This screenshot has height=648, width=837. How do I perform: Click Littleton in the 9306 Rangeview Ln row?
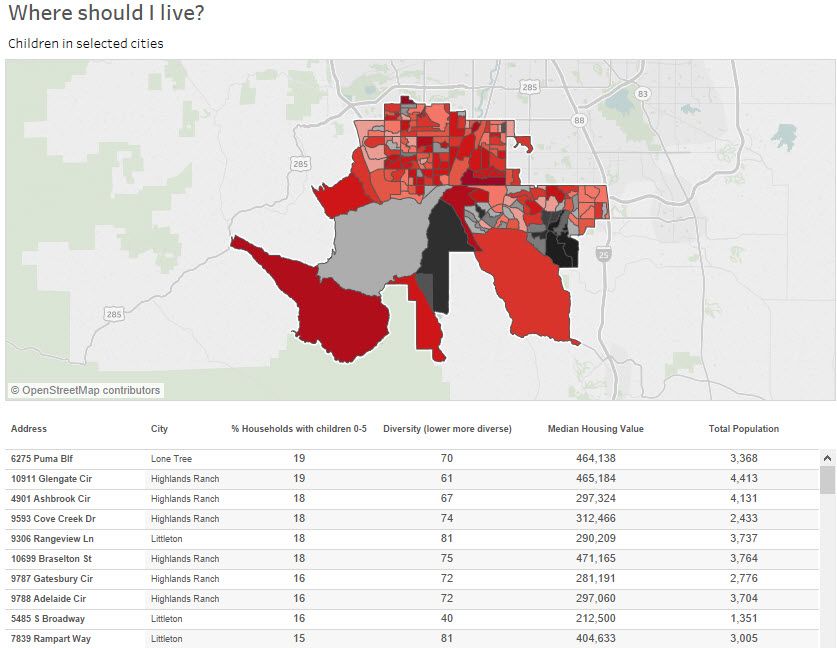point(167,539)
